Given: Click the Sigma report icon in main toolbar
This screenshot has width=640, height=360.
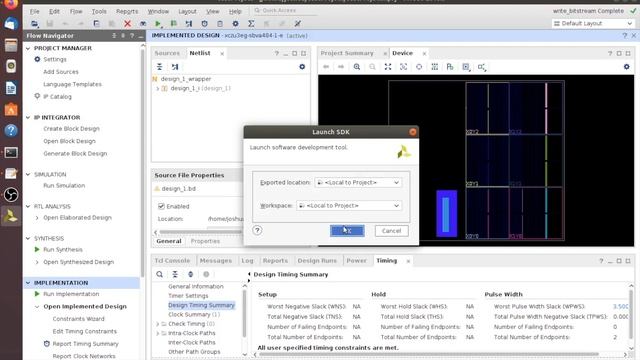Looking at the screenshot, I should coord(251,24).
